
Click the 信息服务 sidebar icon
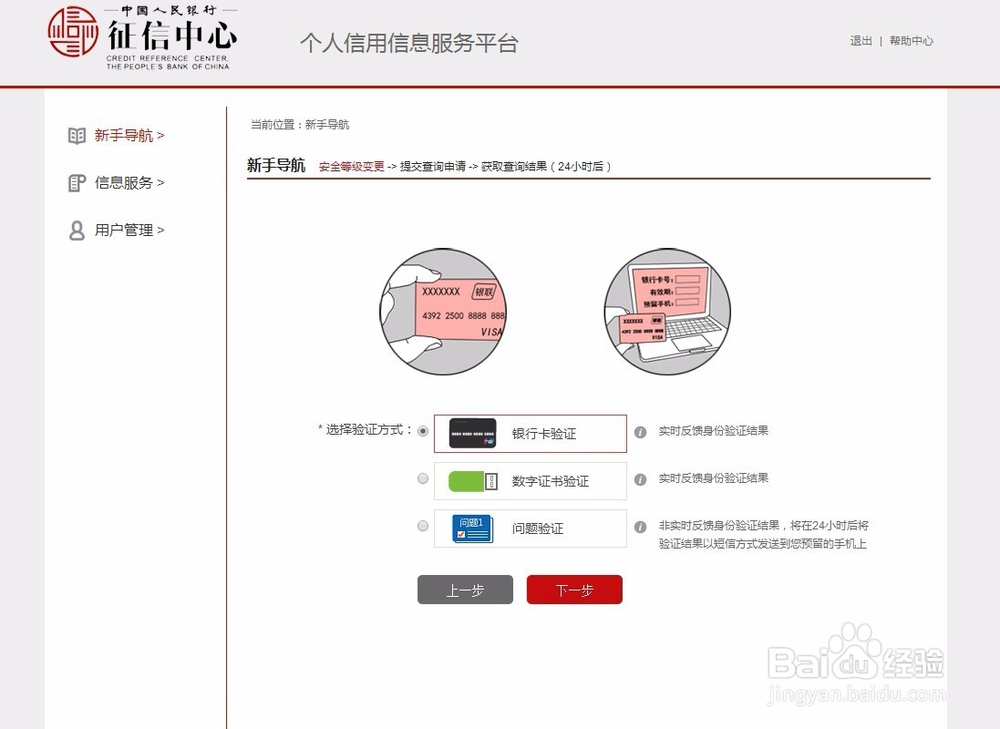click(x=76, y=182)
